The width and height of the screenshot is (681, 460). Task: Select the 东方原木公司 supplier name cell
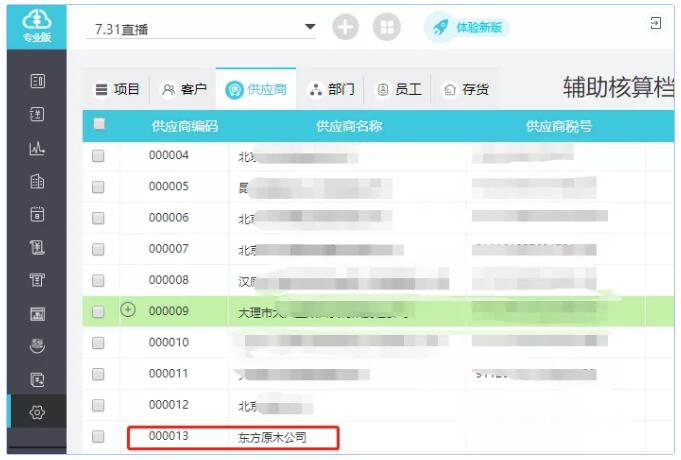point(273,437)
